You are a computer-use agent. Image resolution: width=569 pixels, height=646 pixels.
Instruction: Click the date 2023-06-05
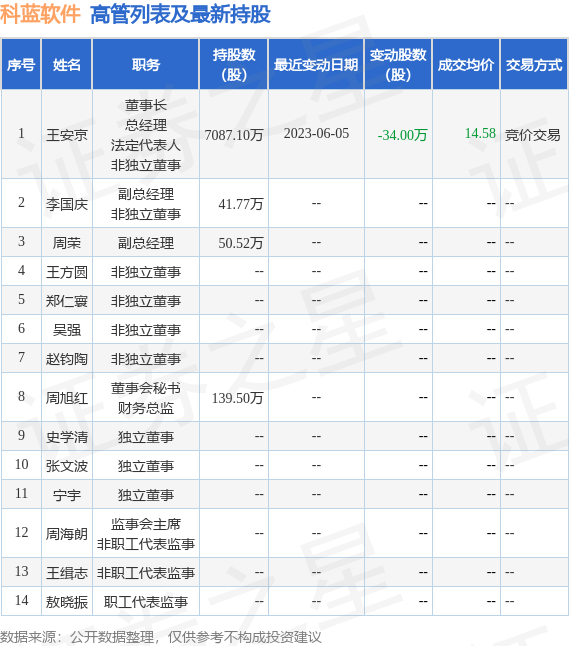(316, 133)
